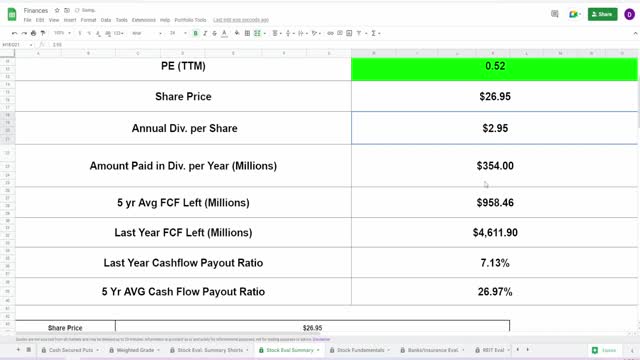Screen dimensions: 640x360
Task: Collapse the toolbar header with the chevron
Action: 635,33
